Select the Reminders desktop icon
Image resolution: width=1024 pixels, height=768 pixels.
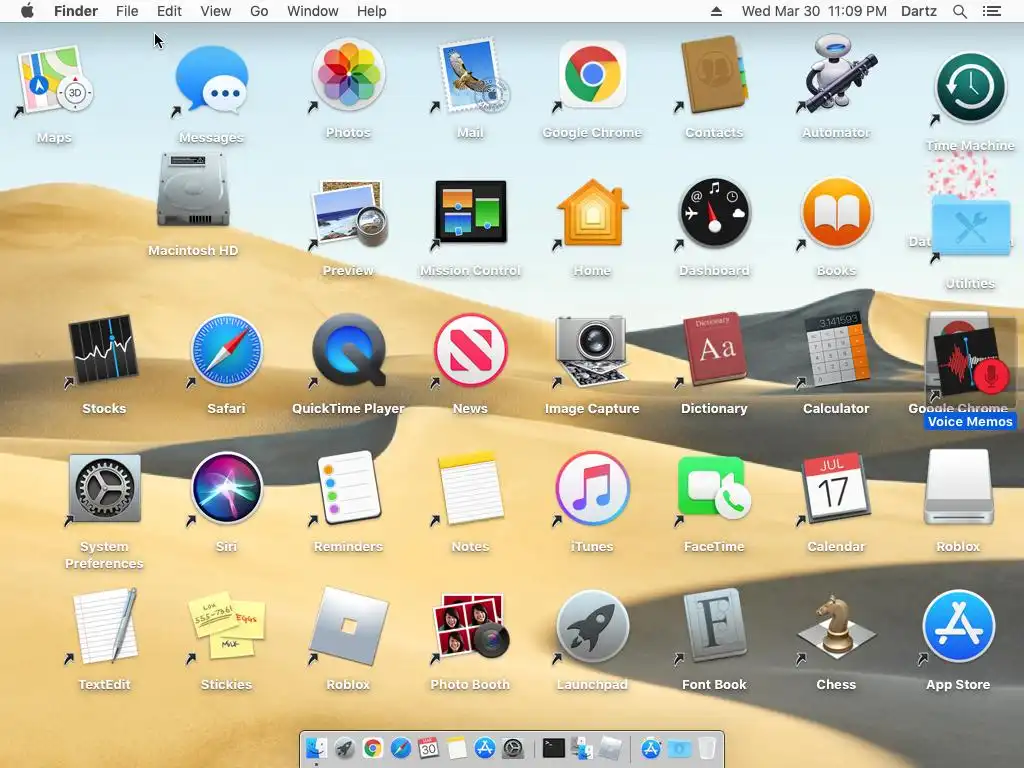pyautogui.click(x=348, y=488)
